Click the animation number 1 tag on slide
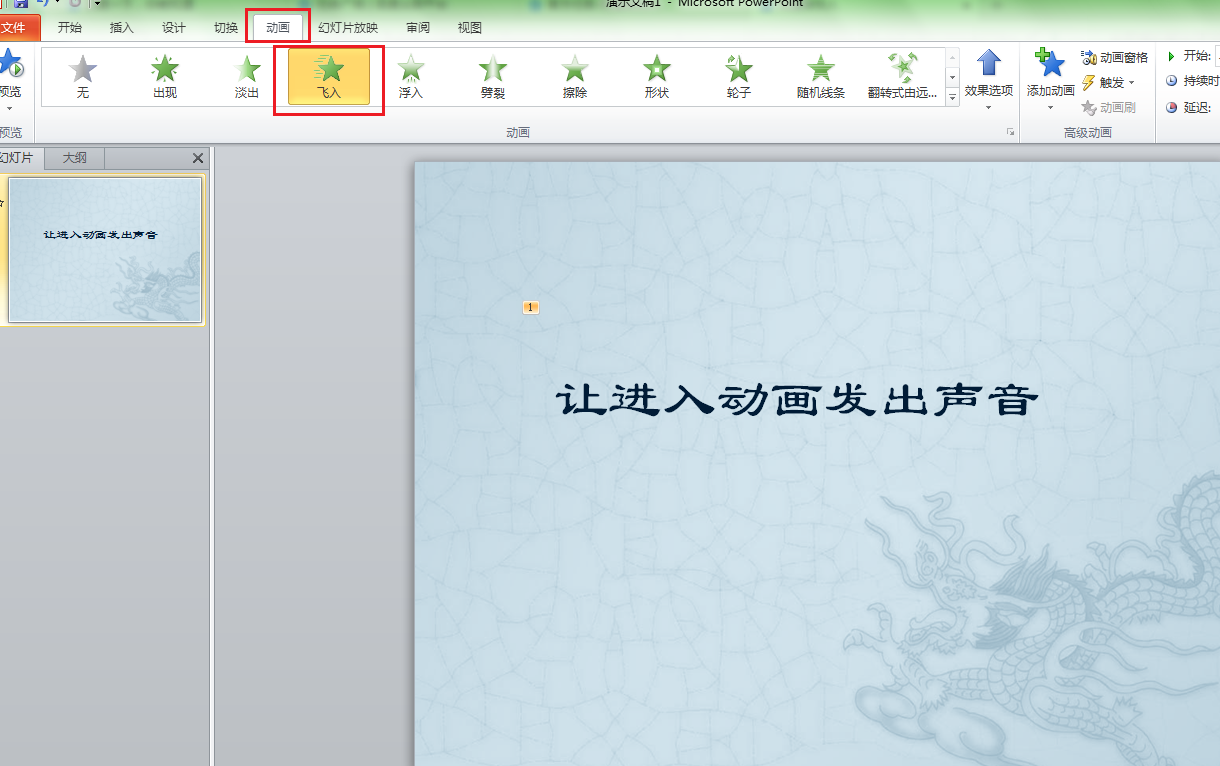The height and width of the screenshot is (766, 1220). click(530, 307)
